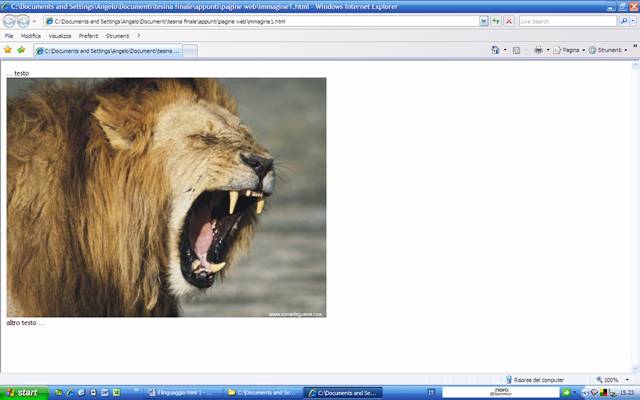Click the taskbar desktop search input field
The height and width of the screenshot is (400, 640).
coord(501,392)
